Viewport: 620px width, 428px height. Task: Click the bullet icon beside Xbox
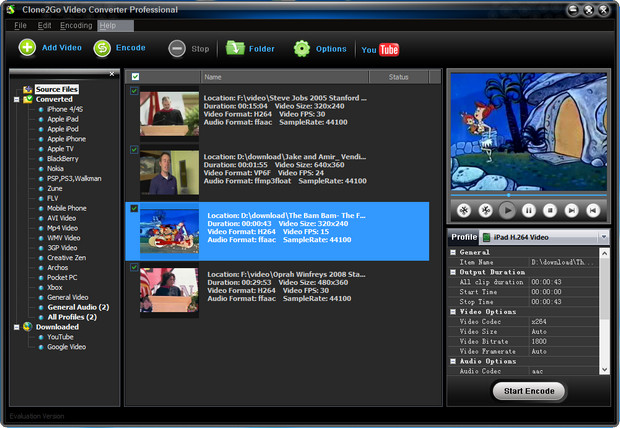point(41,288)
